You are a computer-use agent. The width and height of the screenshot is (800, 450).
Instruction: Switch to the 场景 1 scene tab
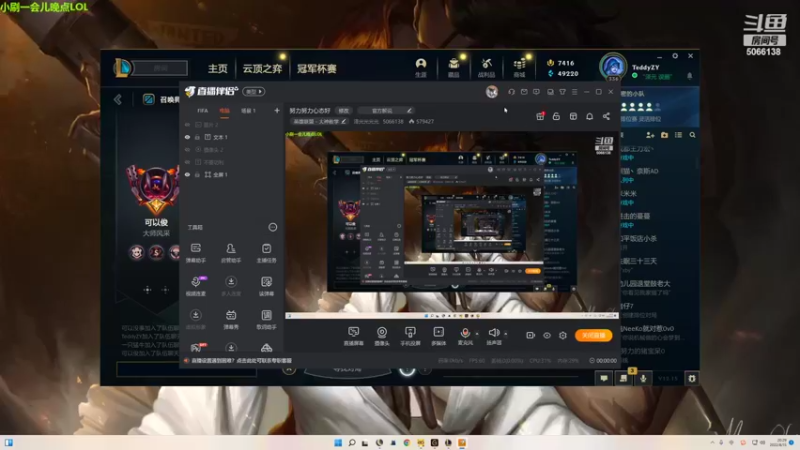click(248, 111)
